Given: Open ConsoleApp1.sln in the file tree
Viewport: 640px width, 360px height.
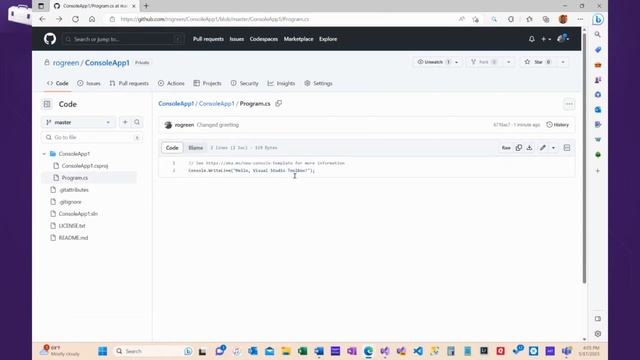Looking at the screenshot, I should tap(78, 214).
